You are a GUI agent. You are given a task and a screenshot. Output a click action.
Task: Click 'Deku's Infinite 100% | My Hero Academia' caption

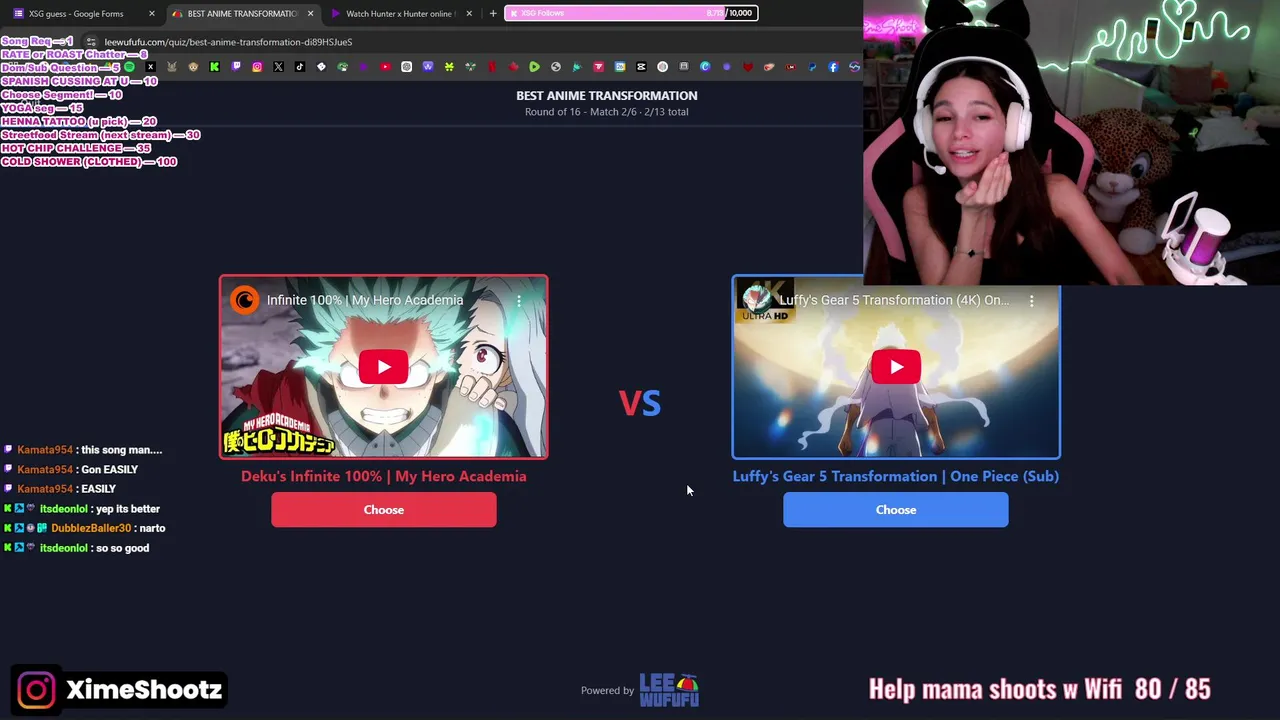click(384, 476)
